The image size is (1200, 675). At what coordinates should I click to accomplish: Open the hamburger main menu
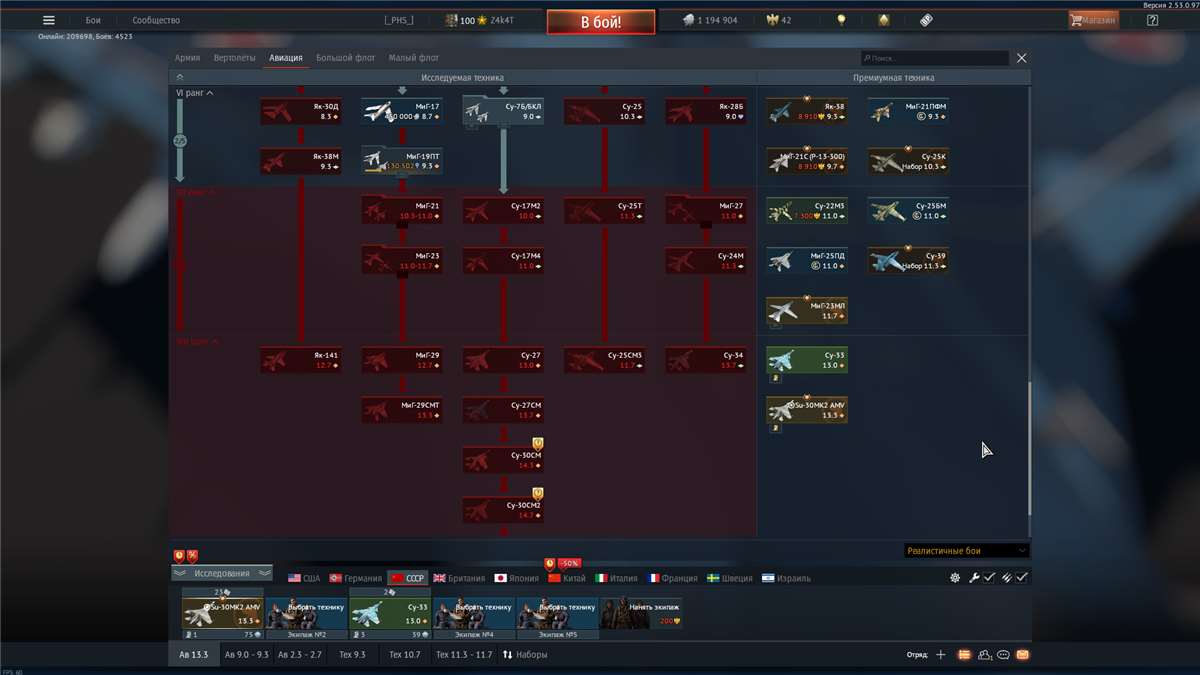click(48, 20)
